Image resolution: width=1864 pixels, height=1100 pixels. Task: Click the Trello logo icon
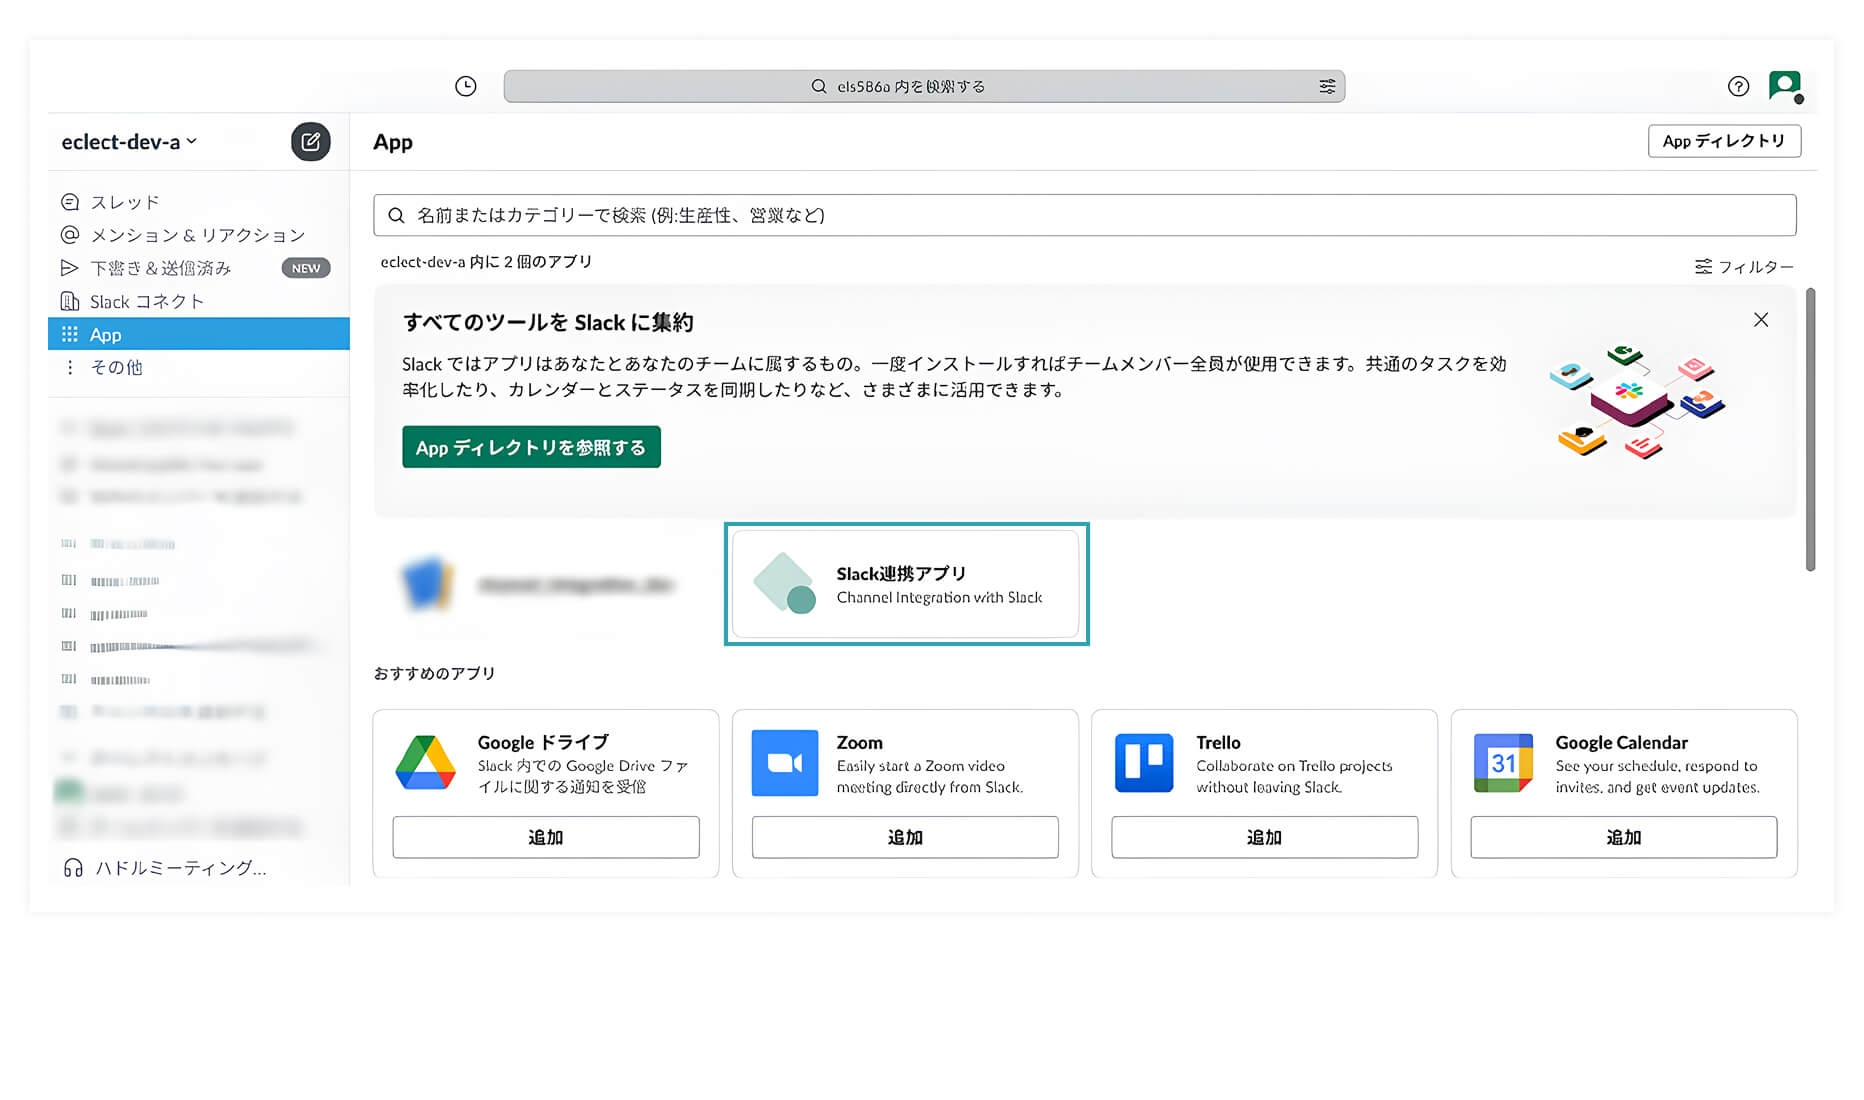click(1144, 763)
